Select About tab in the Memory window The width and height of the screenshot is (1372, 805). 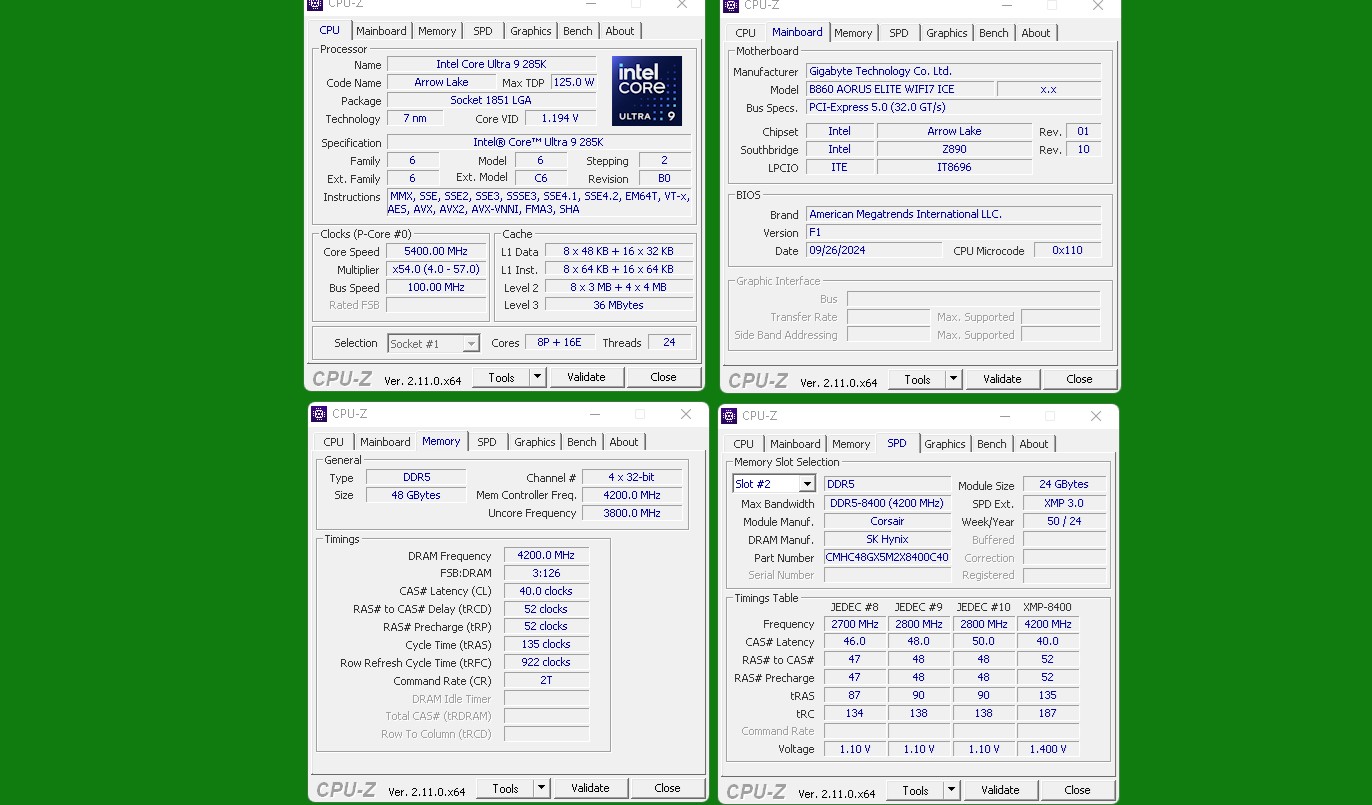coord(623,442)
